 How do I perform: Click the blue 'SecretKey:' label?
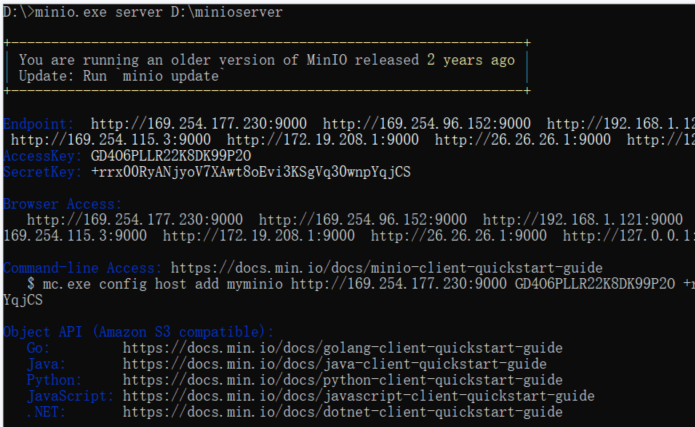click(x=42, y=172)
